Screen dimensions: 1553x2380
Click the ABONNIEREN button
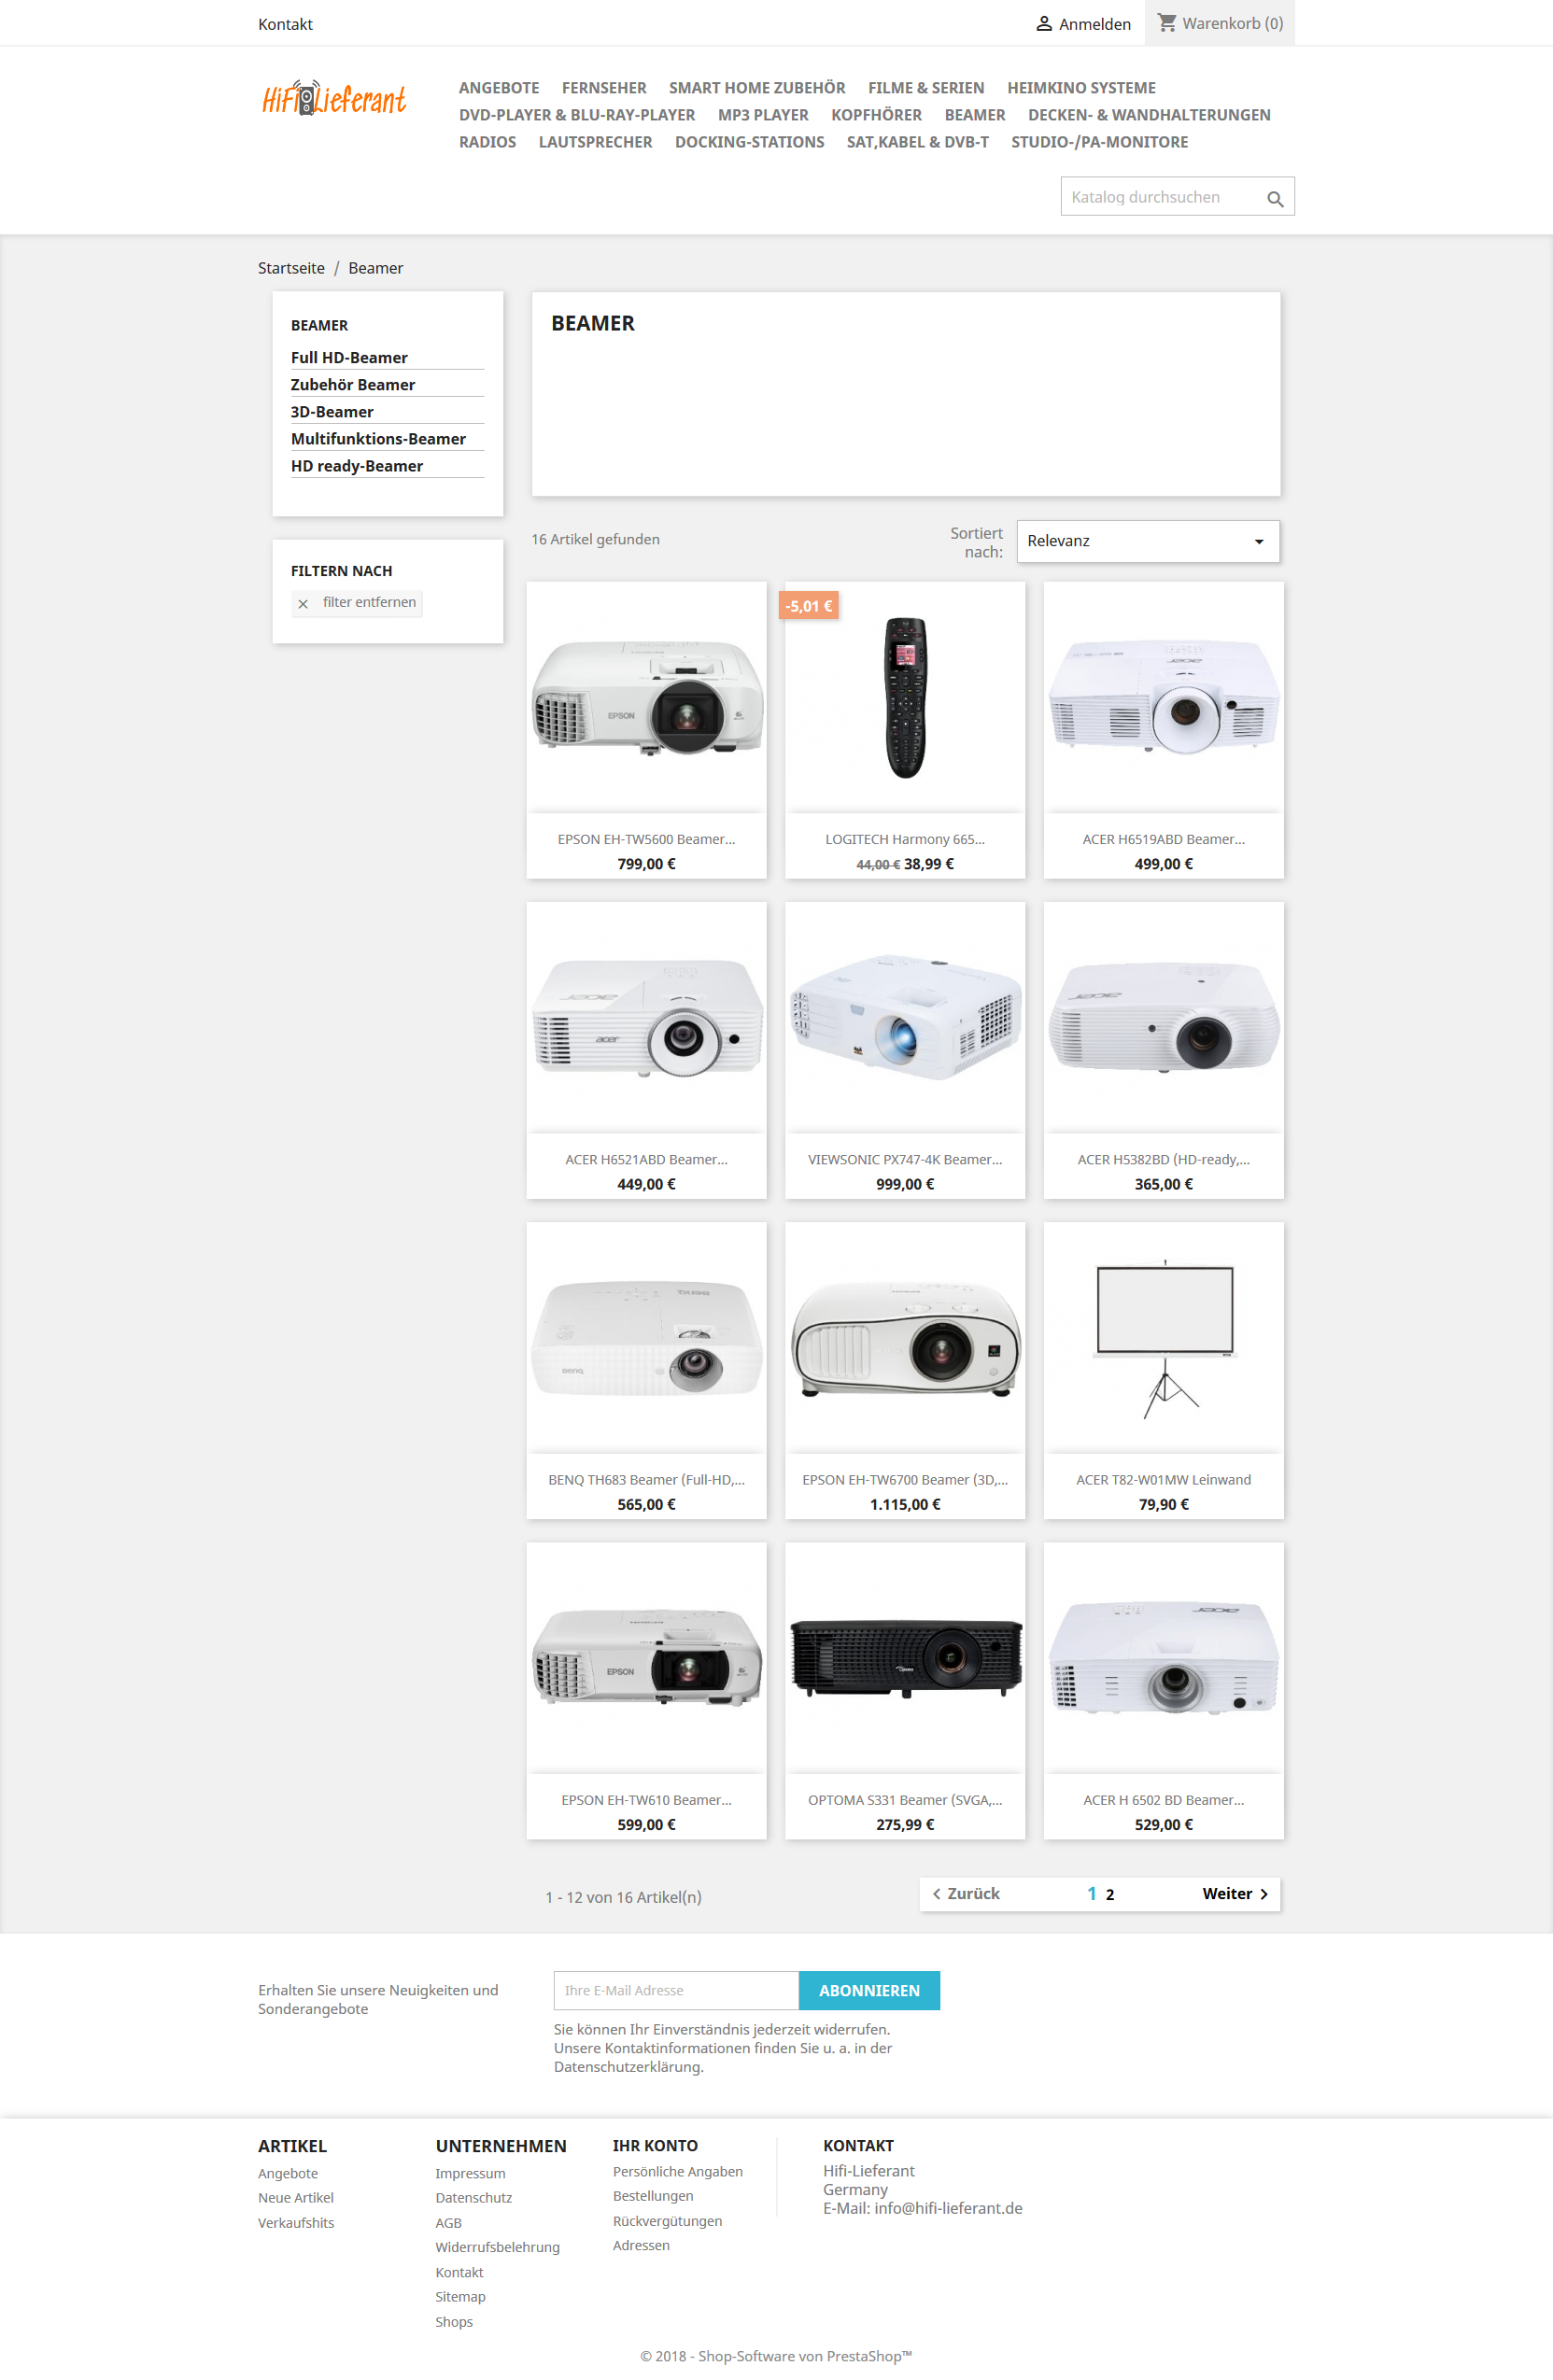(x=869, y=1990)
